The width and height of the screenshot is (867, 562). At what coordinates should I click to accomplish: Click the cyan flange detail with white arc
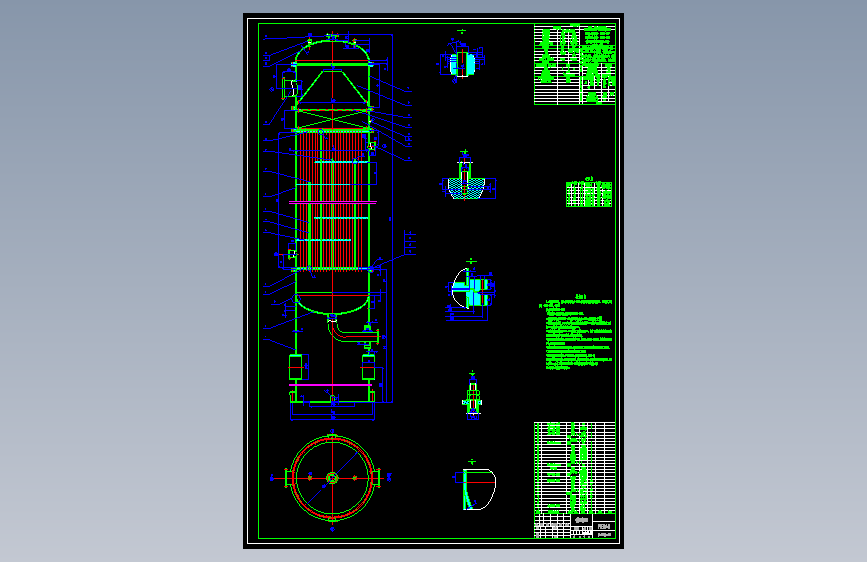(x=471, y=292)
